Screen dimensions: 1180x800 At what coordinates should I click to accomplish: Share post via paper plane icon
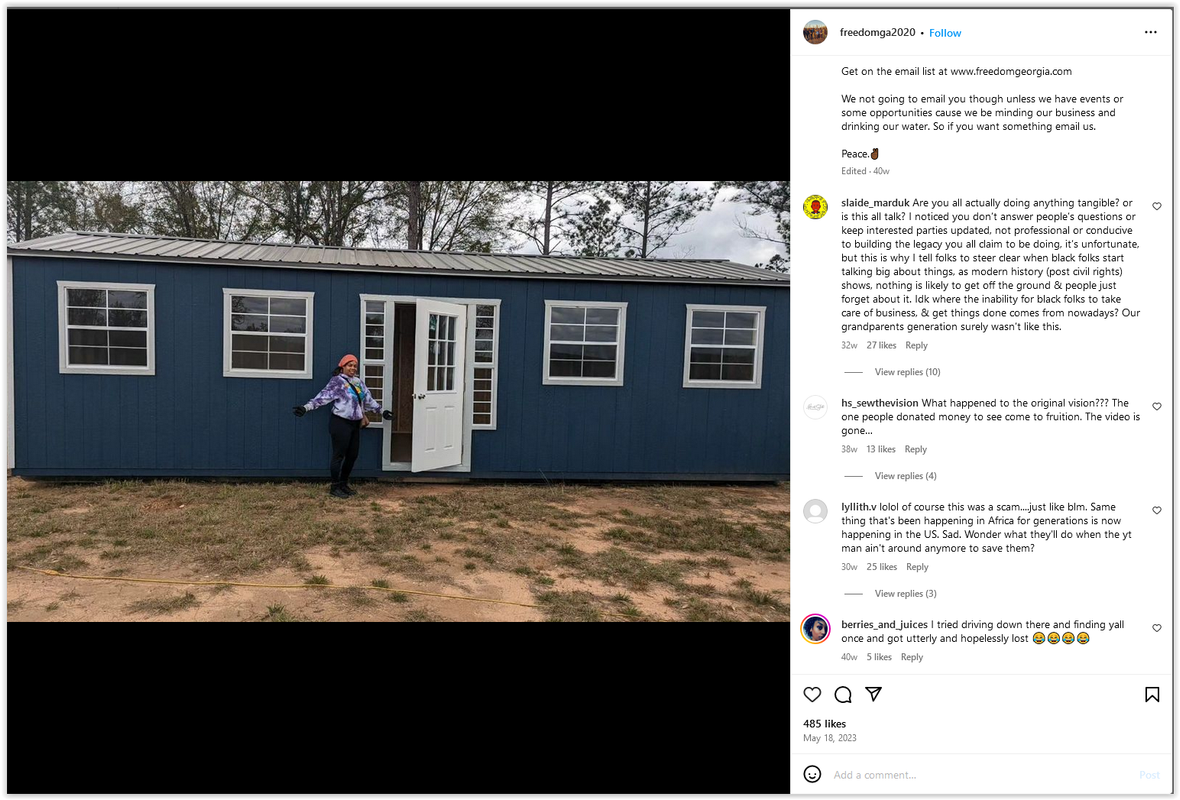coord(873,694)
